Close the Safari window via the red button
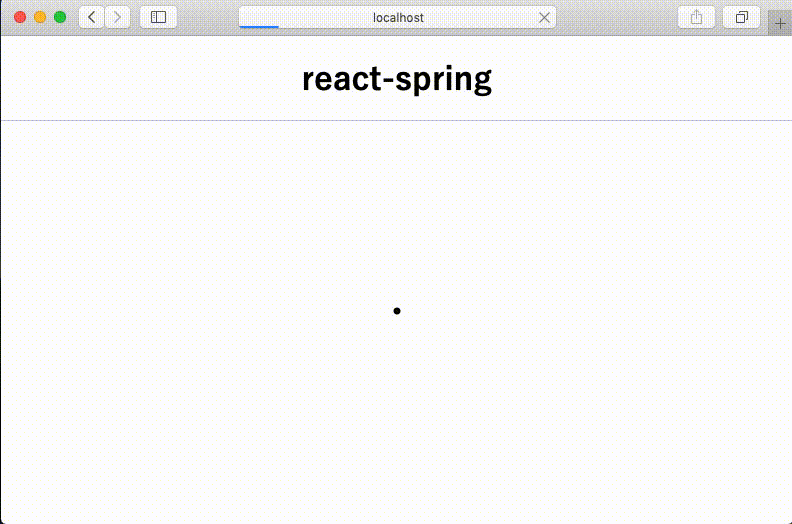The width and height of the screenshot is (792, 524). tap(20, 17)
